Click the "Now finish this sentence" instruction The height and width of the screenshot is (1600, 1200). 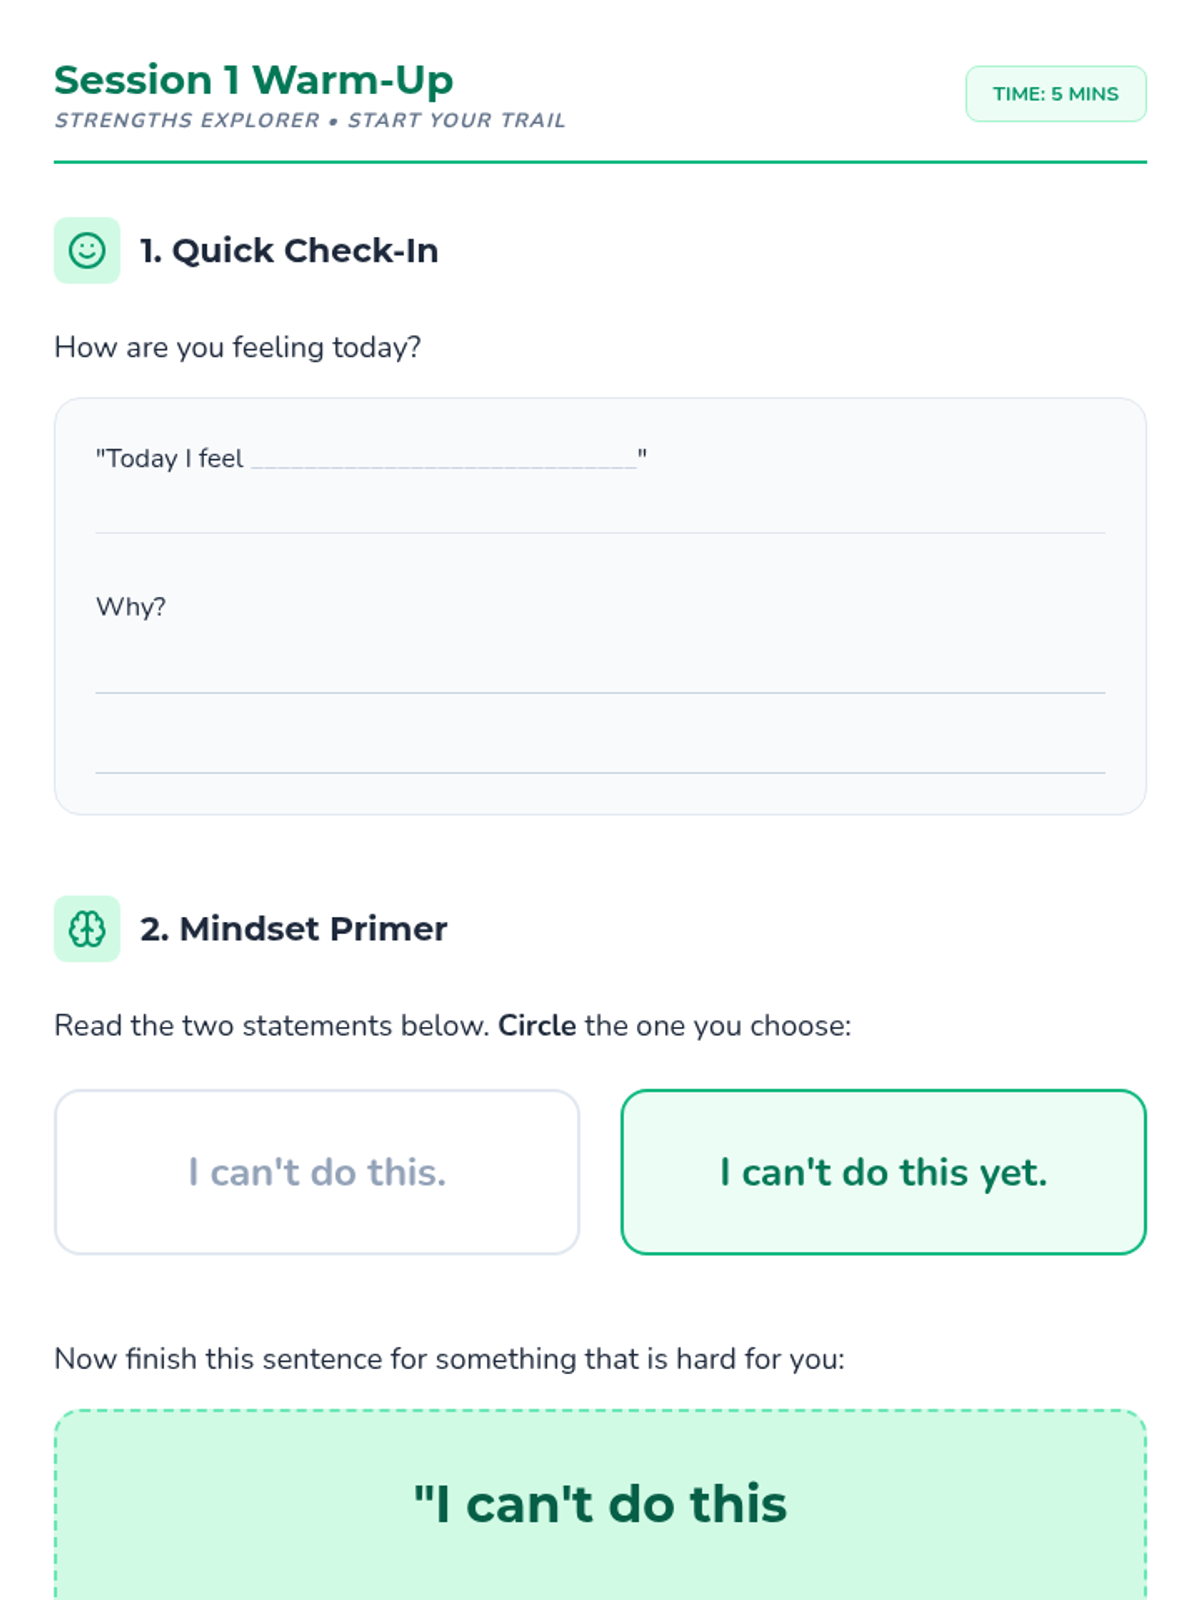tap(449, 1359)
